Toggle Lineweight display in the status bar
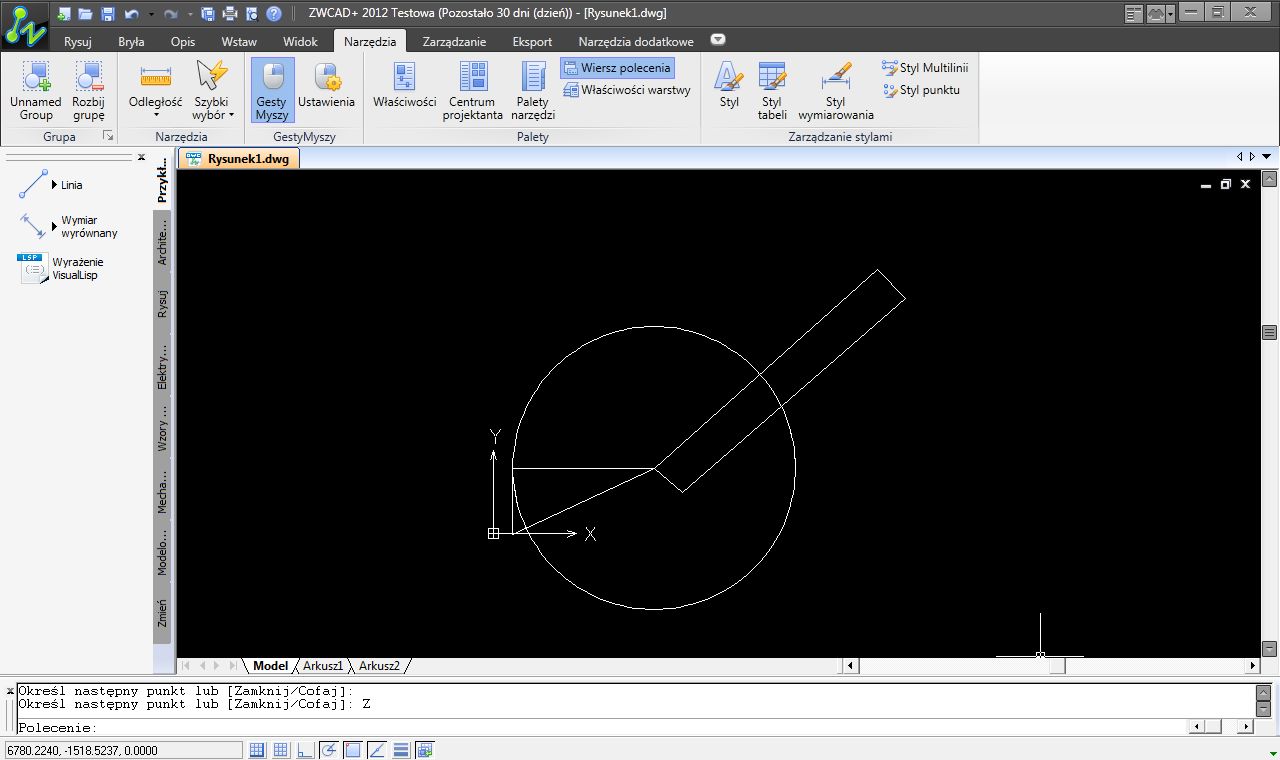The height and width of the screenshot is (760, 1280). [x=401, y=750]
